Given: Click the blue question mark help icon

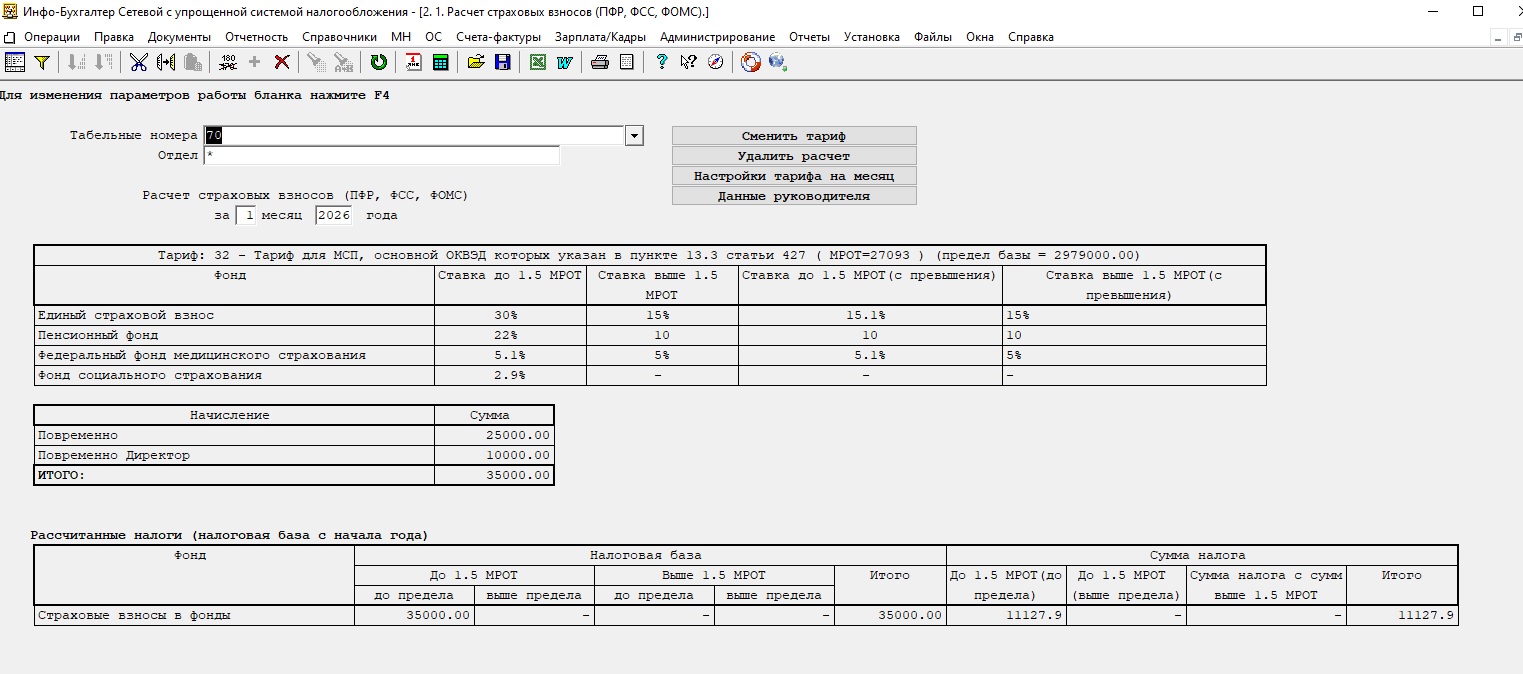Looking at the screenshot, I should tap(661, 62).
